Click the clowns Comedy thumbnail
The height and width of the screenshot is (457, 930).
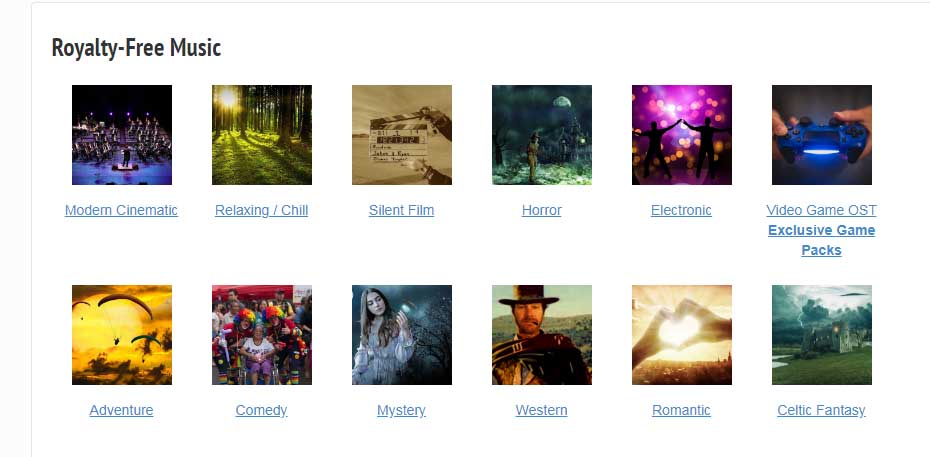(x=262, y=335)
